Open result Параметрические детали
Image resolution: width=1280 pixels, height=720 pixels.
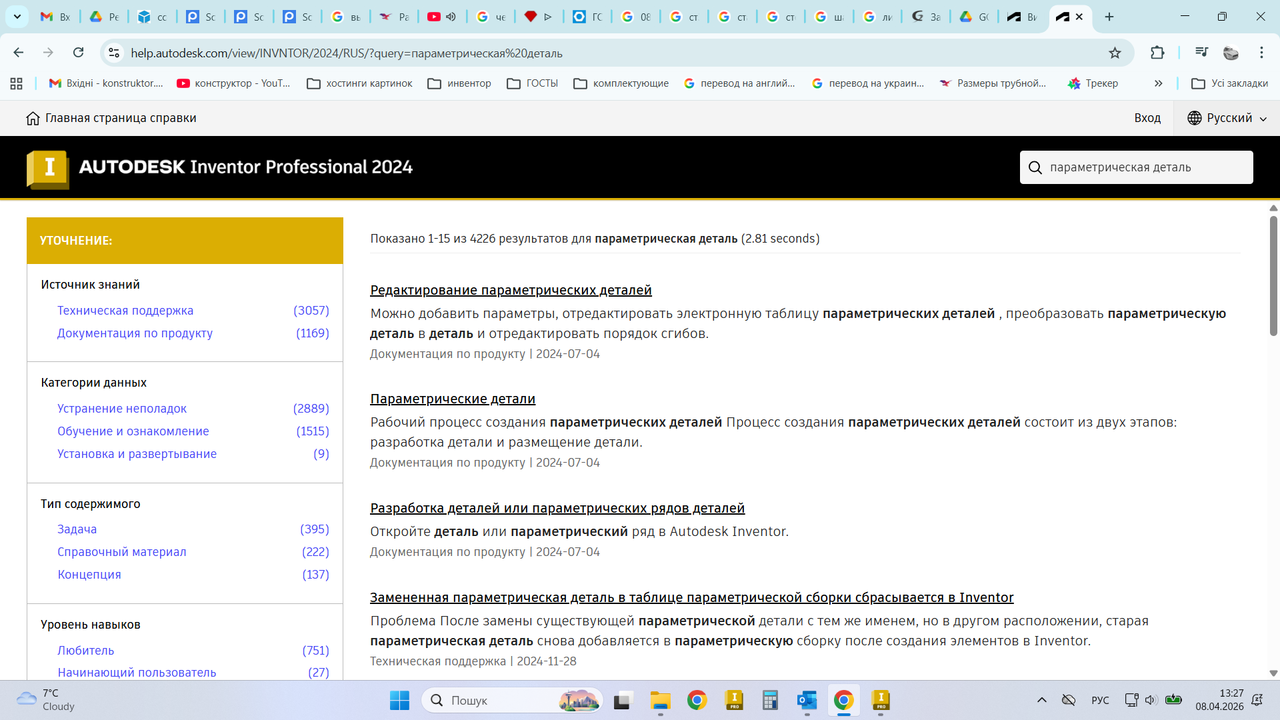453,399
